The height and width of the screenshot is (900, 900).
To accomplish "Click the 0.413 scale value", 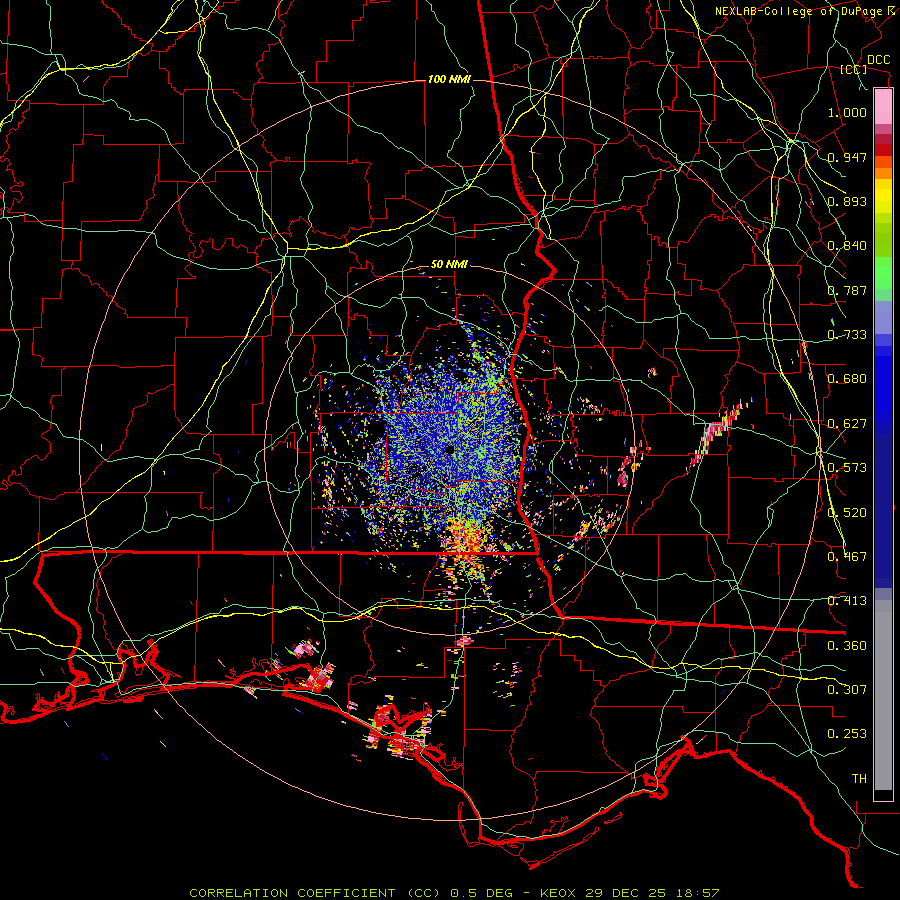I will coord(847,601).
